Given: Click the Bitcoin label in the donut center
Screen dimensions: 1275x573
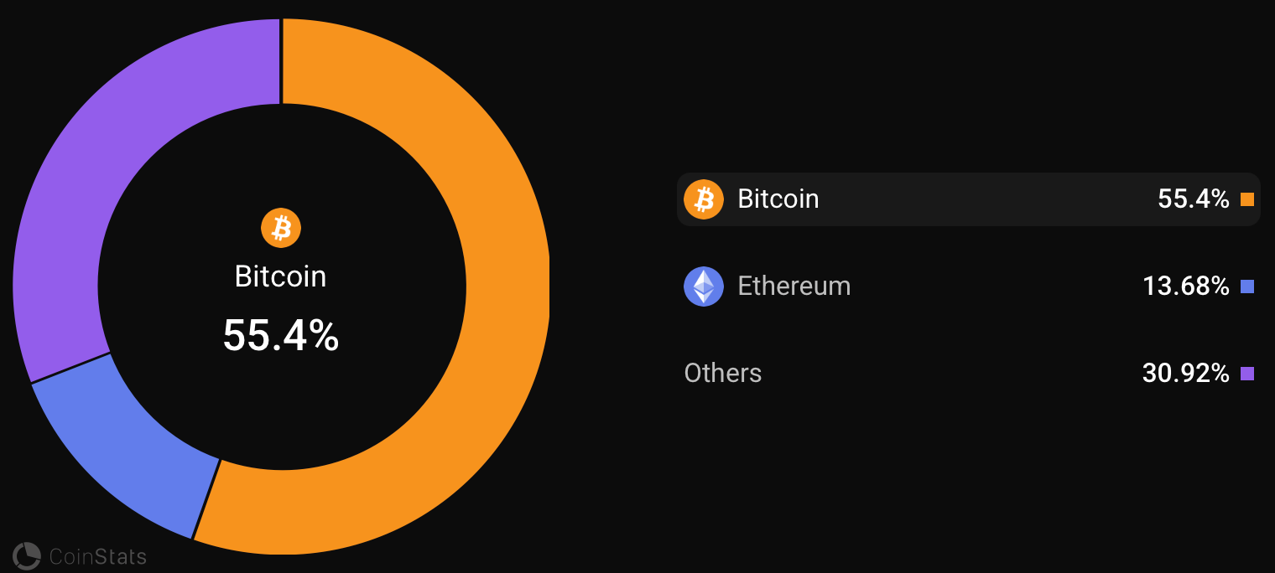Looking at the screenshot, I should coord(281,276).
